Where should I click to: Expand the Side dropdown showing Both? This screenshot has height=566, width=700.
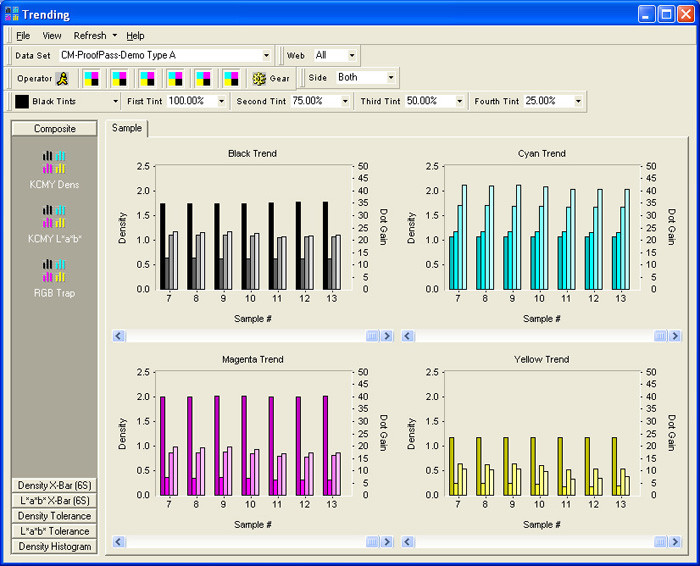pyautogui.click(x=390, y=78)
